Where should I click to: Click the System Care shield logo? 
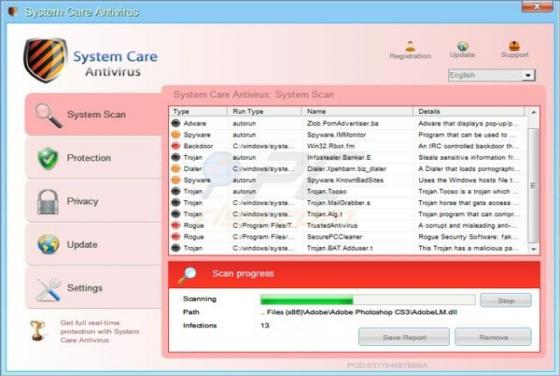pyautogui.click(x=45, y=60)
